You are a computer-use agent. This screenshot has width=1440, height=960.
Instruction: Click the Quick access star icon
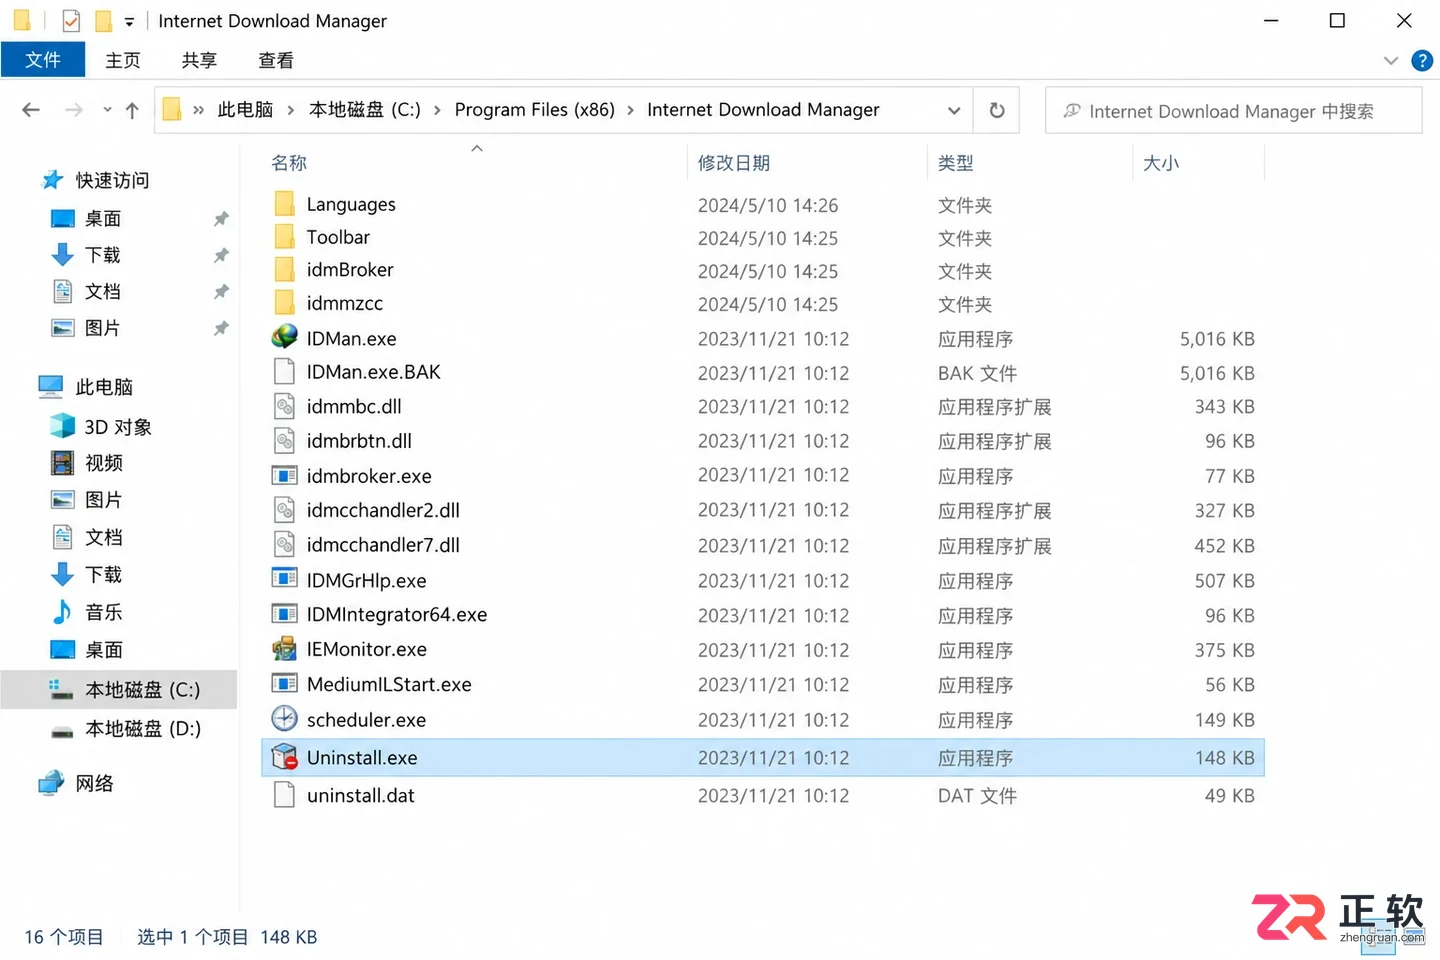(52, 180)
